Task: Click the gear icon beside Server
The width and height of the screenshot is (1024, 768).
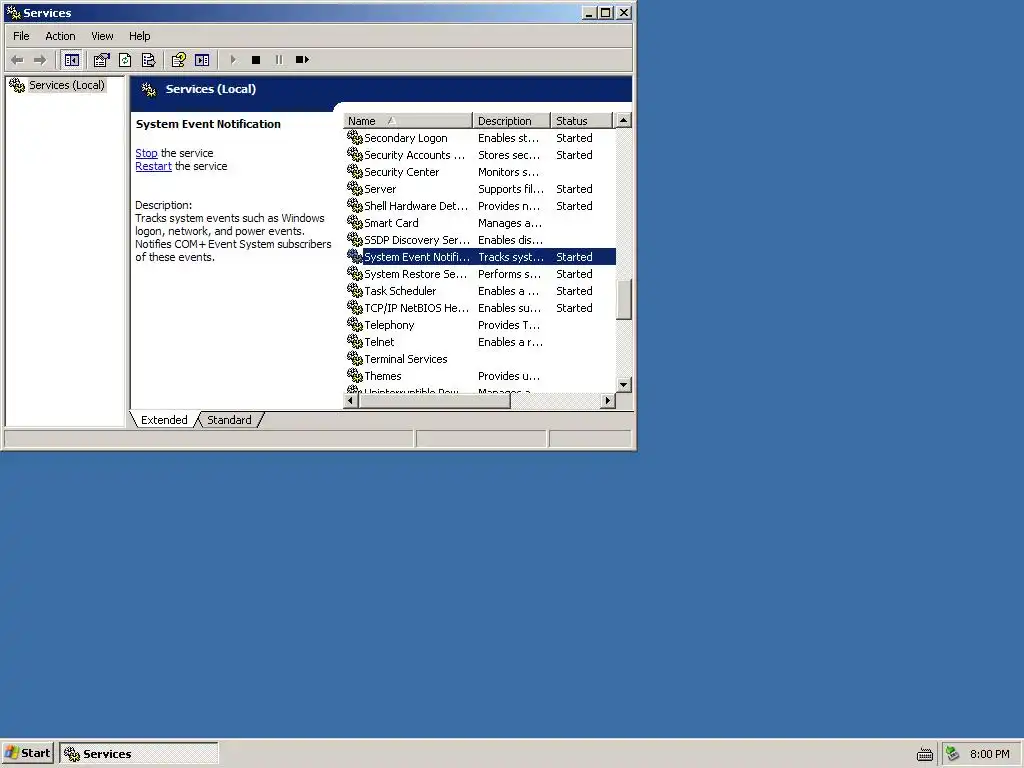Action: 355,189
